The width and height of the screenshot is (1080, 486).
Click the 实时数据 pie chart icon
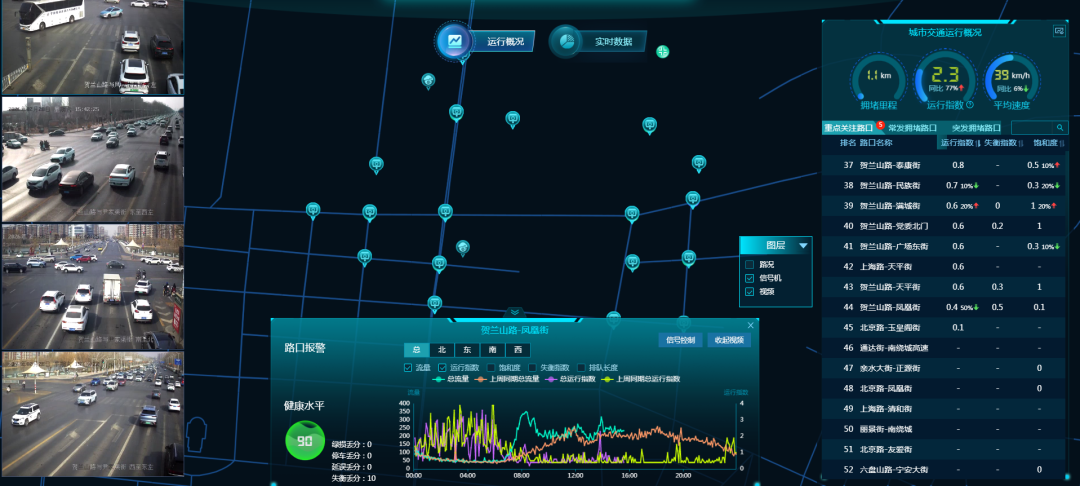point(566,41)
